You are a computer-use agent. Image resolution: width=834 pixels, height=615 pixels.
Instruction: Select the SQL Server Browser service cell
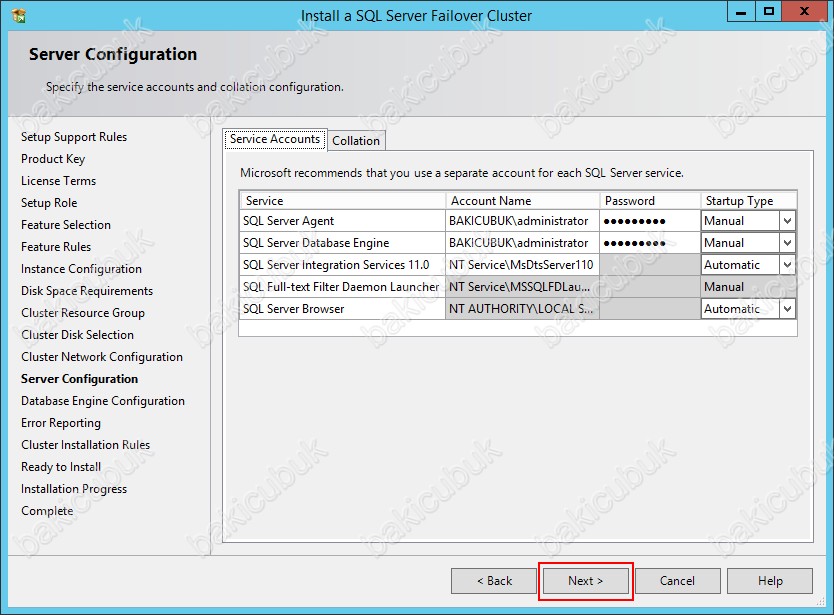click(x=343, y=309)
